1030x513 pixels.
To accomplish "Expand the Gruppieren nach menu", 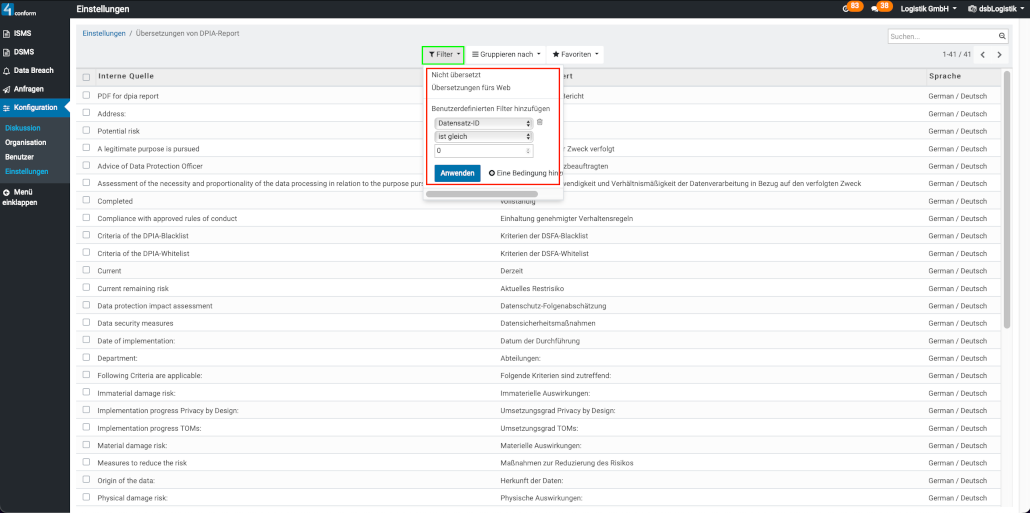I will click(506, 54).
